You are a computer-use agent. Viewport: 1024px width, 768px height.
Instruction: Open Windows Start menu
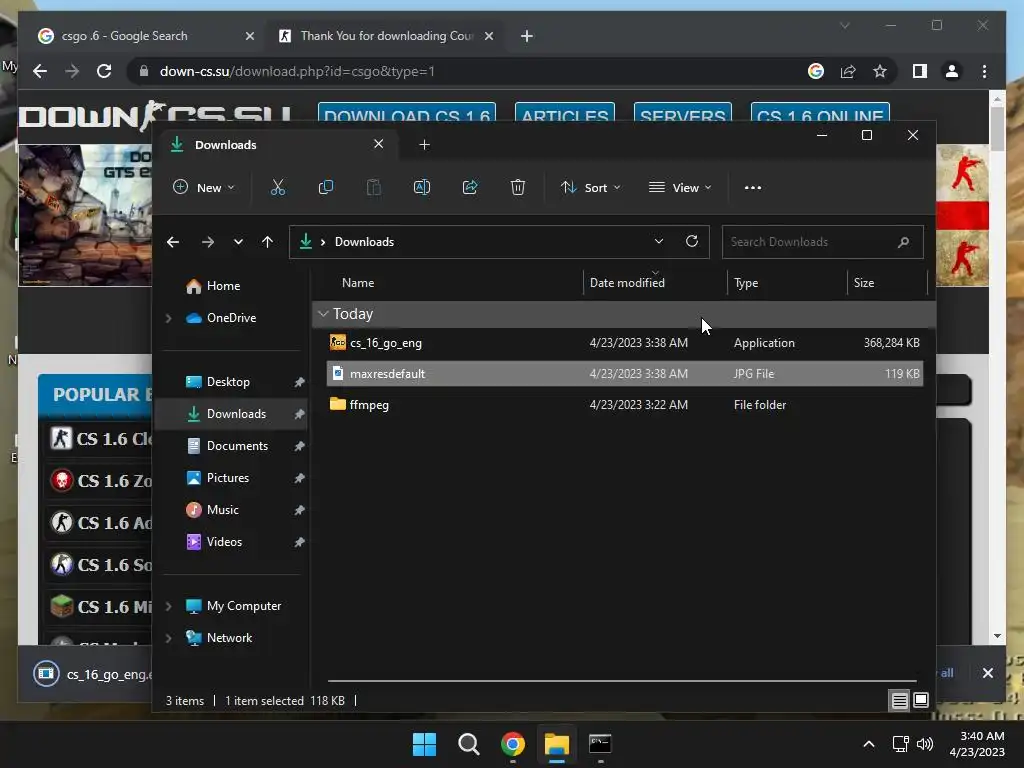point(424,744)
